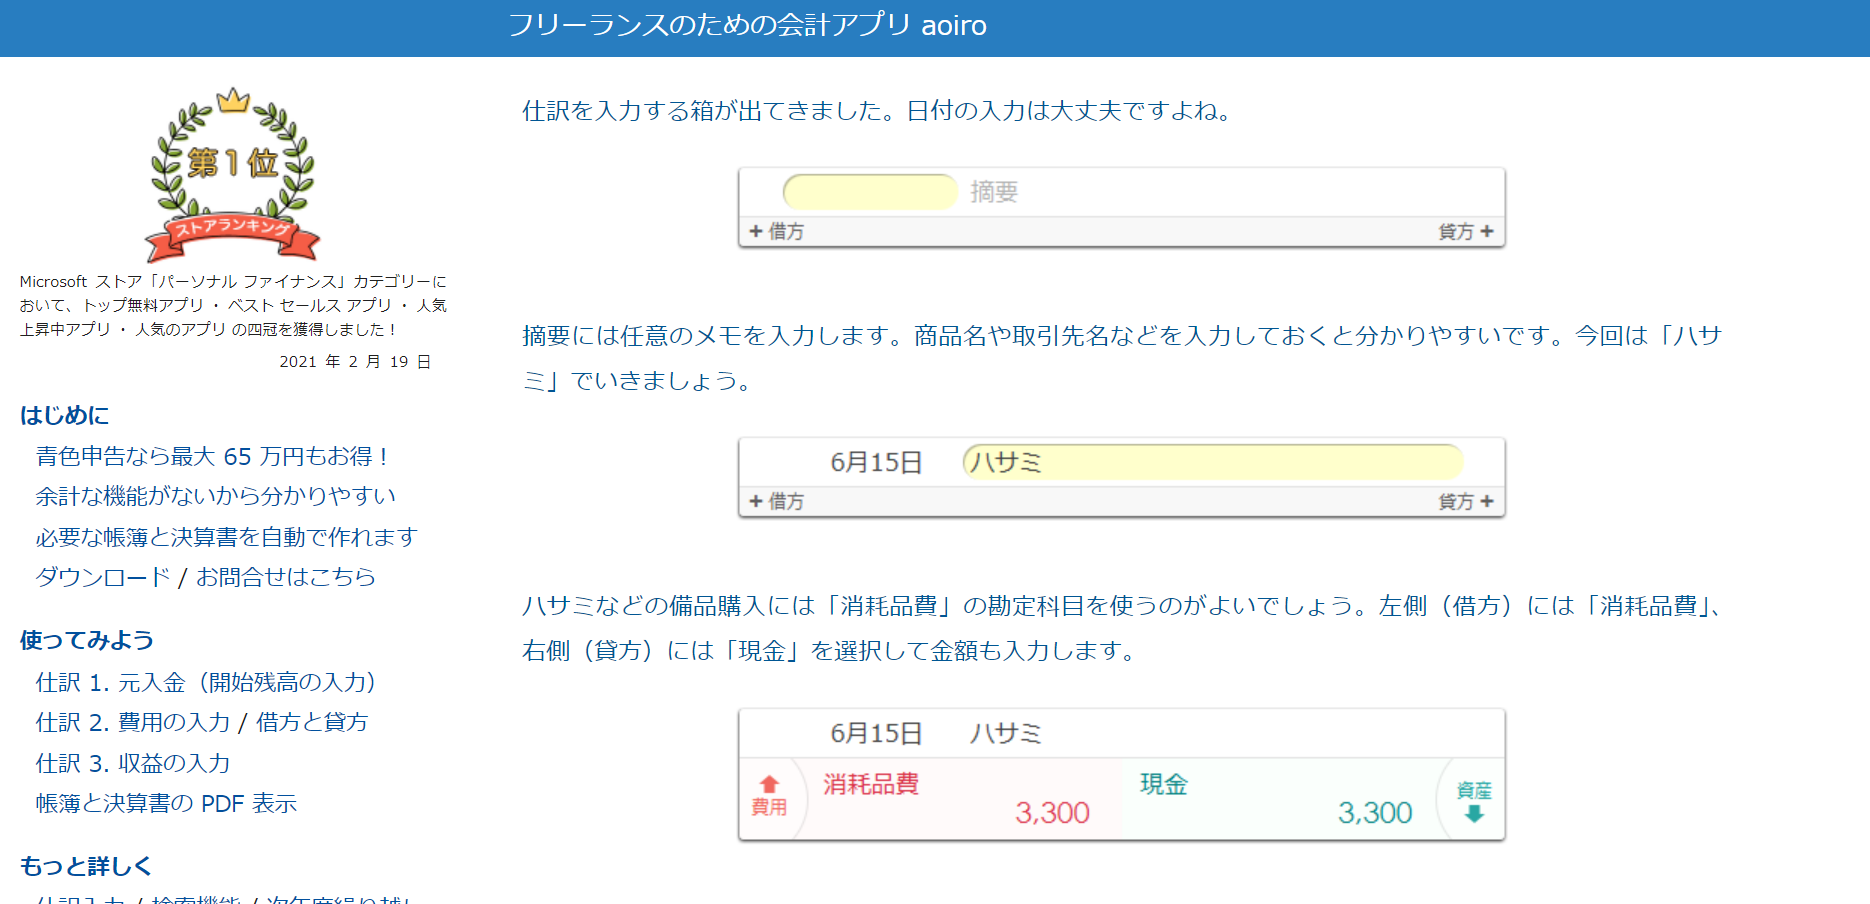Screen dimensions: 1870x904
Task: Click 余計な機能がないから分かりやすい link
Action: pyautogui.click(x=216, y=496)
